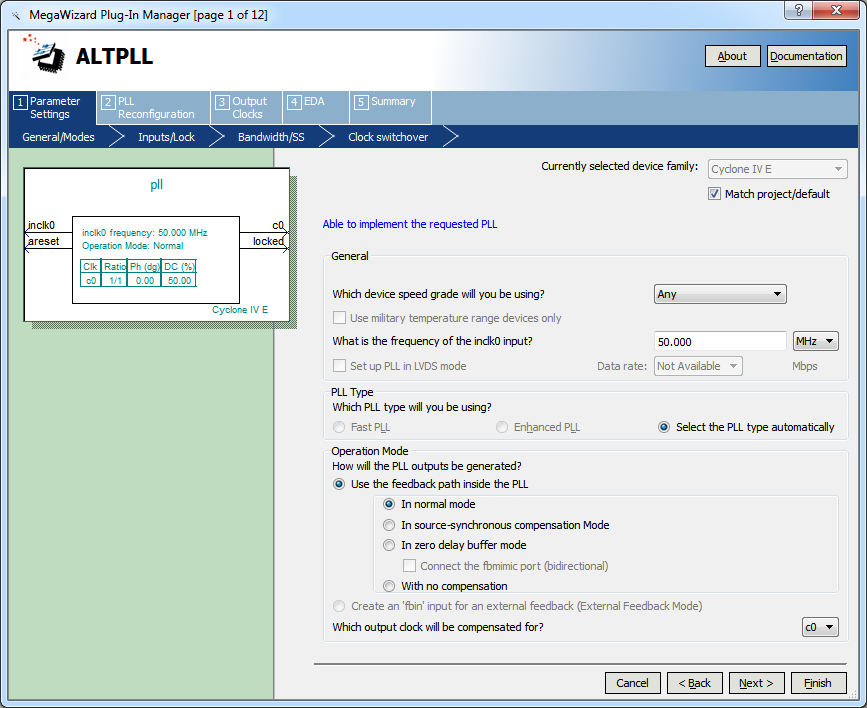Viewport: 867px width, 708px height.
Task: Close the MegaWizard window
Action: [x=836, y=10]
